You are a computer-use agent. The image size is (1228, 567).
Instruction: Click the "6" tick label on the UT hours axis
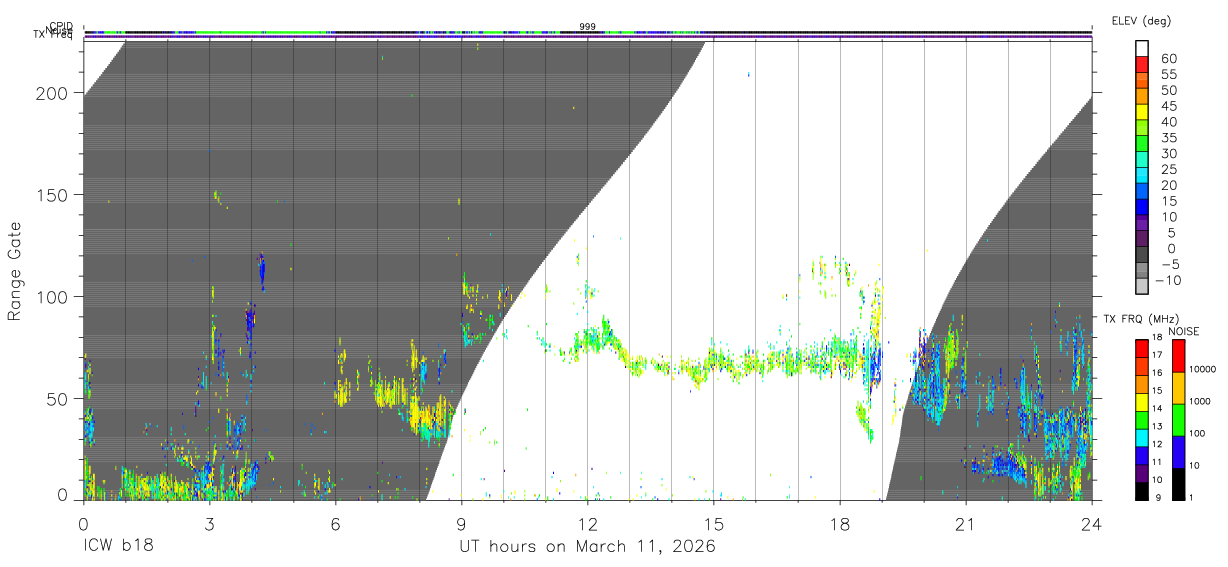[335, 523]
